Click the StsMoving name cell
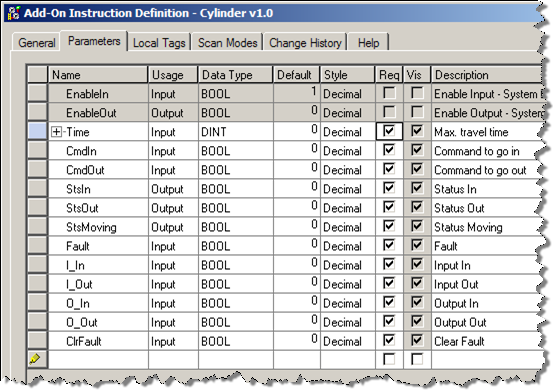The width and height of the screenshot is (553, 390). click(98, 227)
